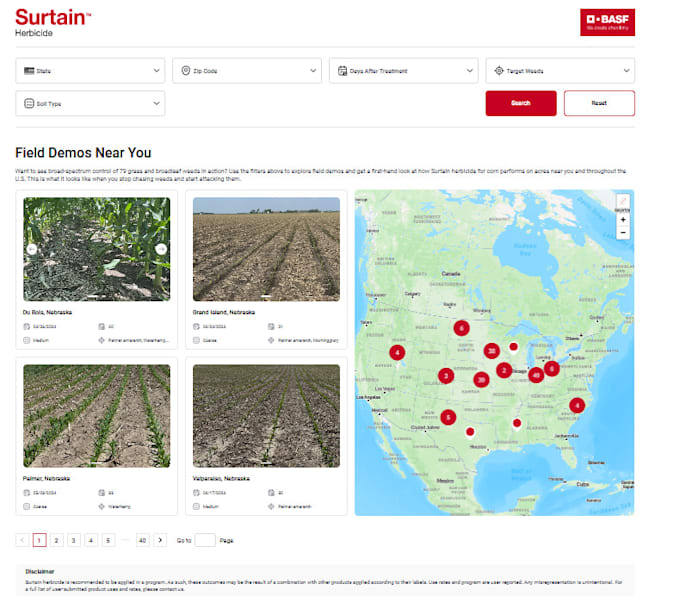Click the "Palmer, Nebraska" card title

click(46, 479)
